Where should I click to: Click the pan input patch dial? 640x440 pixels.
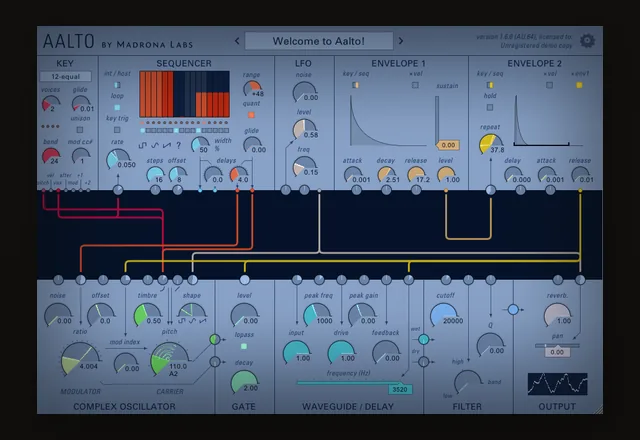click(x=580, y=280)
